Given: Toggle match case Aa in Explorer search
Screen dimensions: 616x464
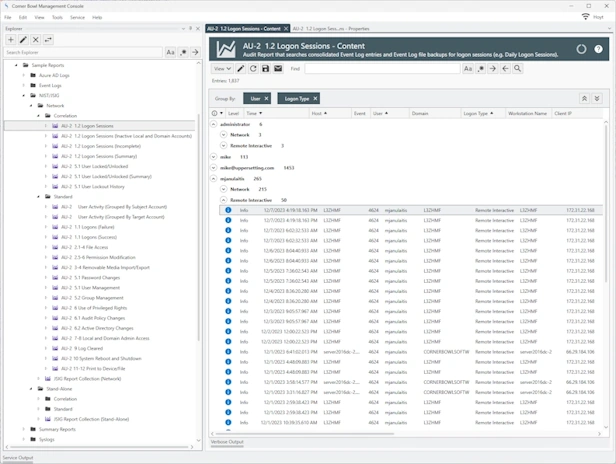Looking at the screenshot, I should [x=170, y=52].
